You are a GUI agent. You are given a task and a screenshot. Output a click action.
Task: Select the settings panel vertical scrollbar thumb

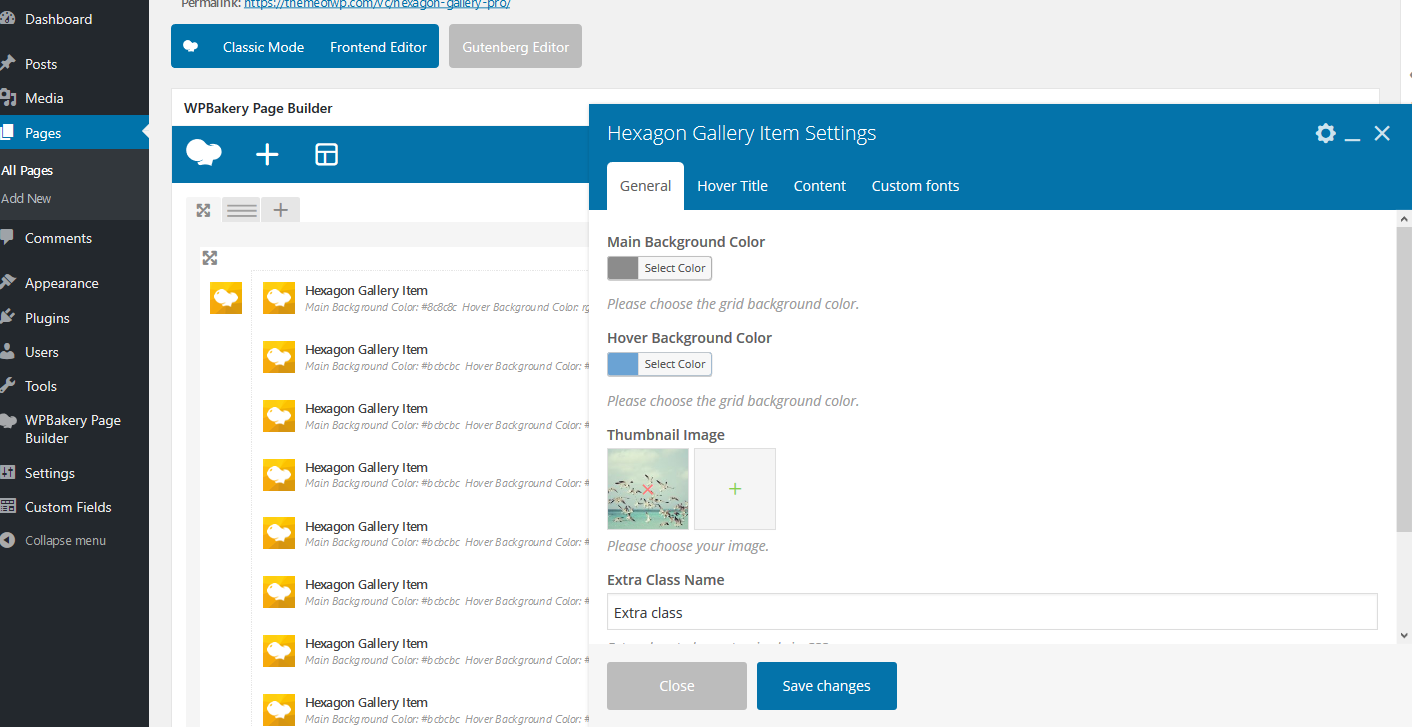tap(1404, 380)
